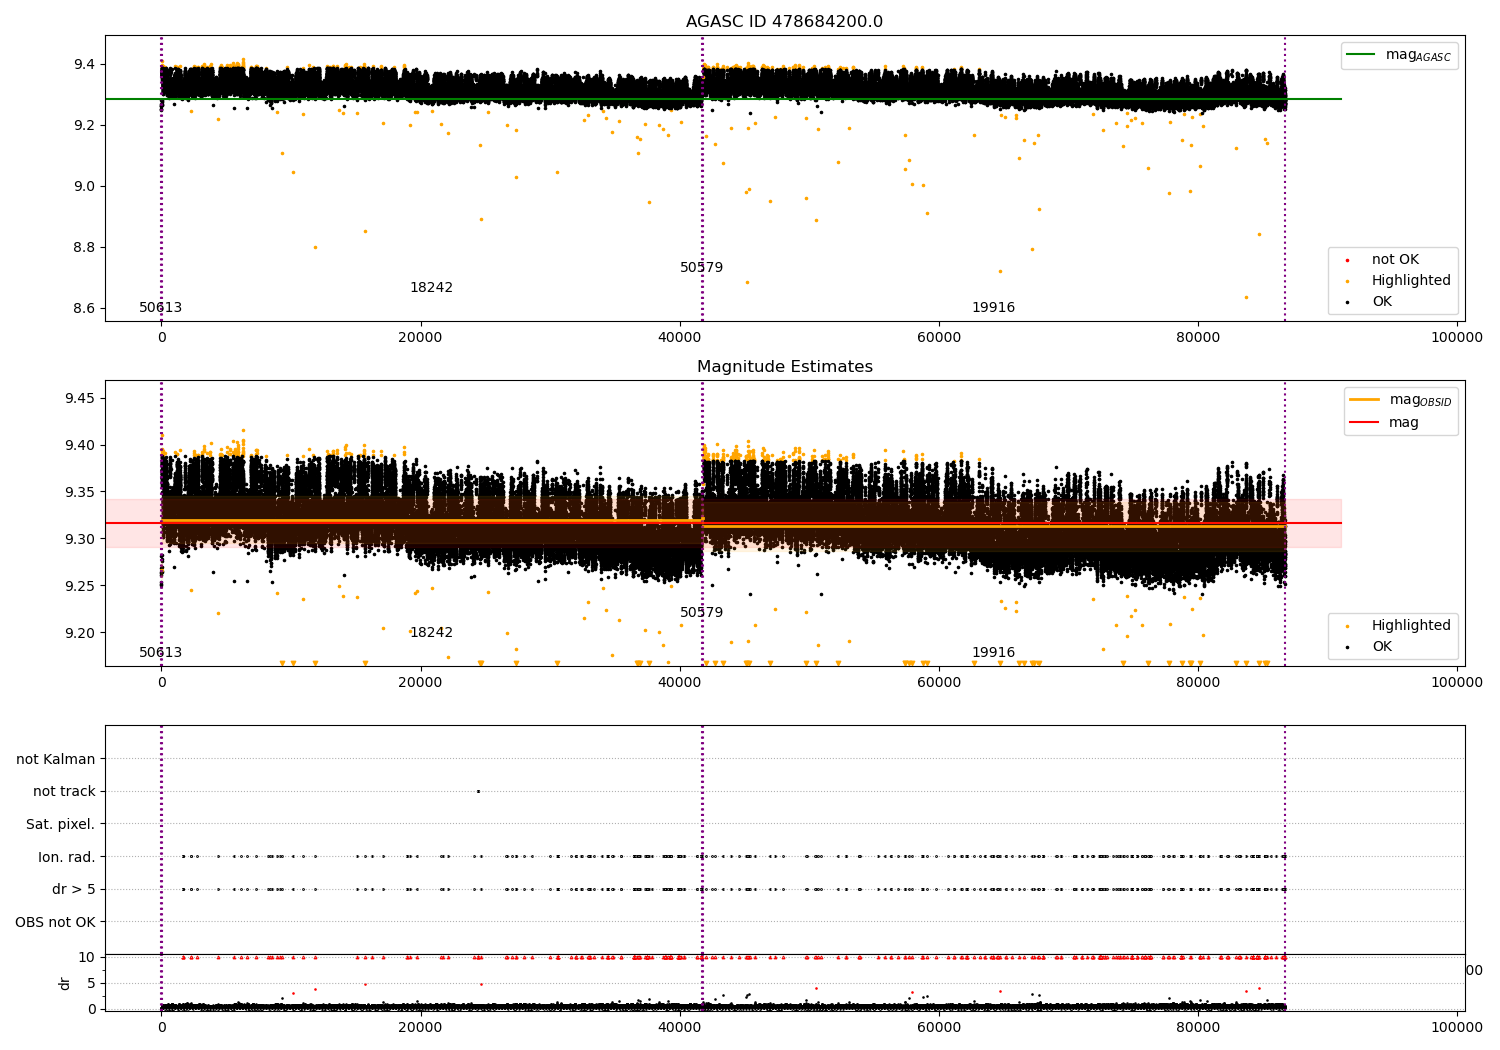The image size is (1500, 1050).
Task: Click the 'not track' row label
Action: pyautogui.click(x=64, y=791)
